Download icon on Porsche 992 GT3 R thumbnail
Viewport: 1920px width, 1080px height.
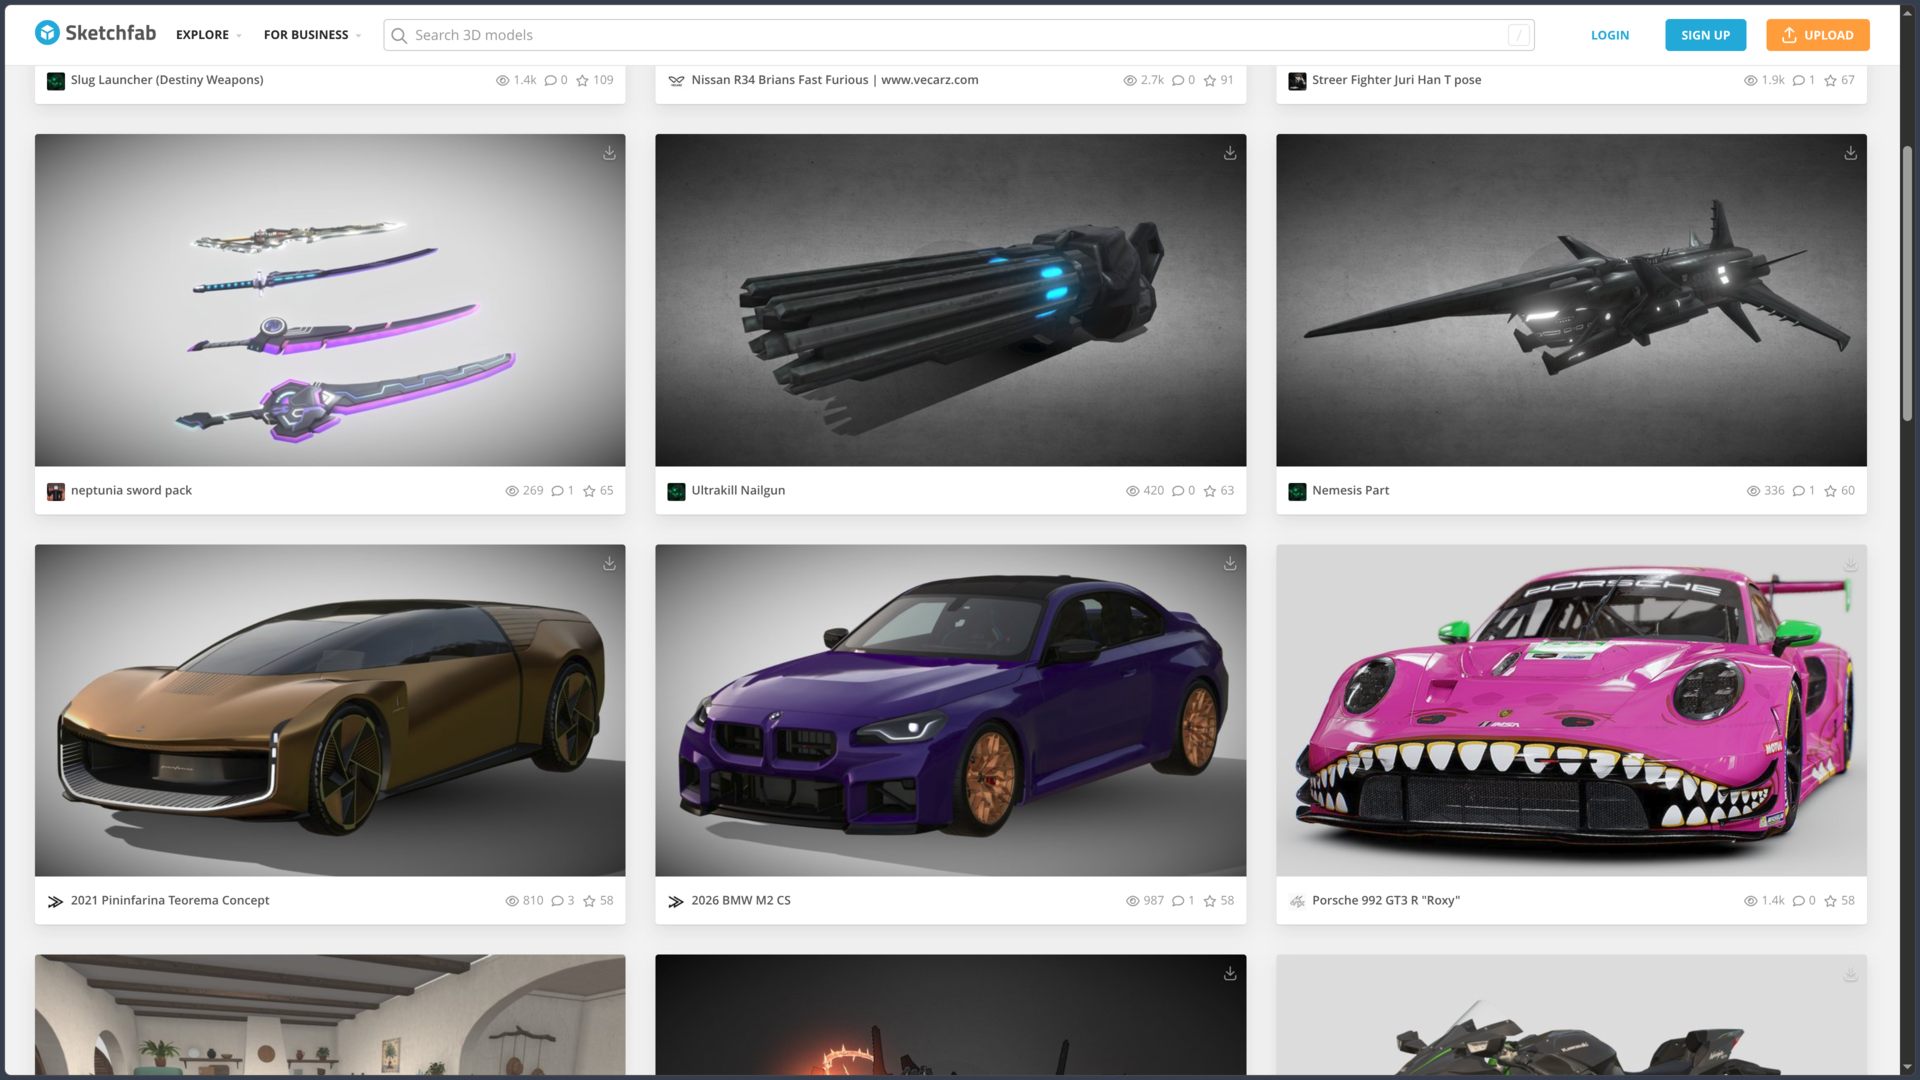click(x=1851, y=564)
